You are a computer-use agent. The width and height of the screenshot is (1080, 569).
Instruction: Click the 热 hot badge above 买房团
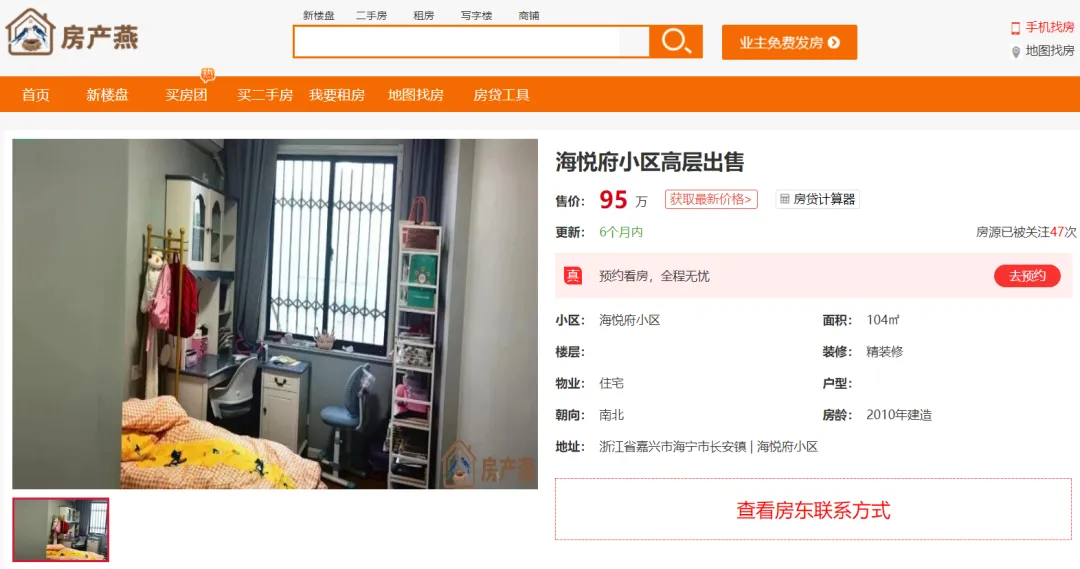(x=208, y=74)
